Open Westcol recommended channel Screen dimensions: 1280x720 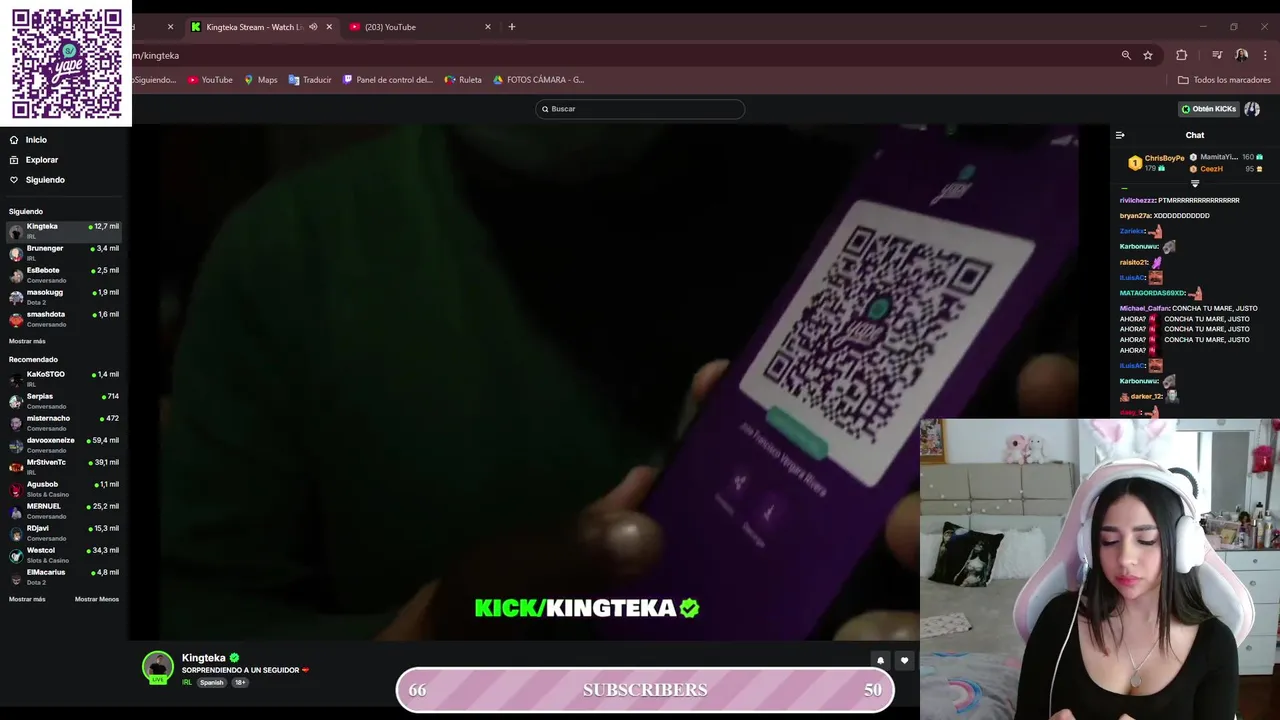(64, 555)
